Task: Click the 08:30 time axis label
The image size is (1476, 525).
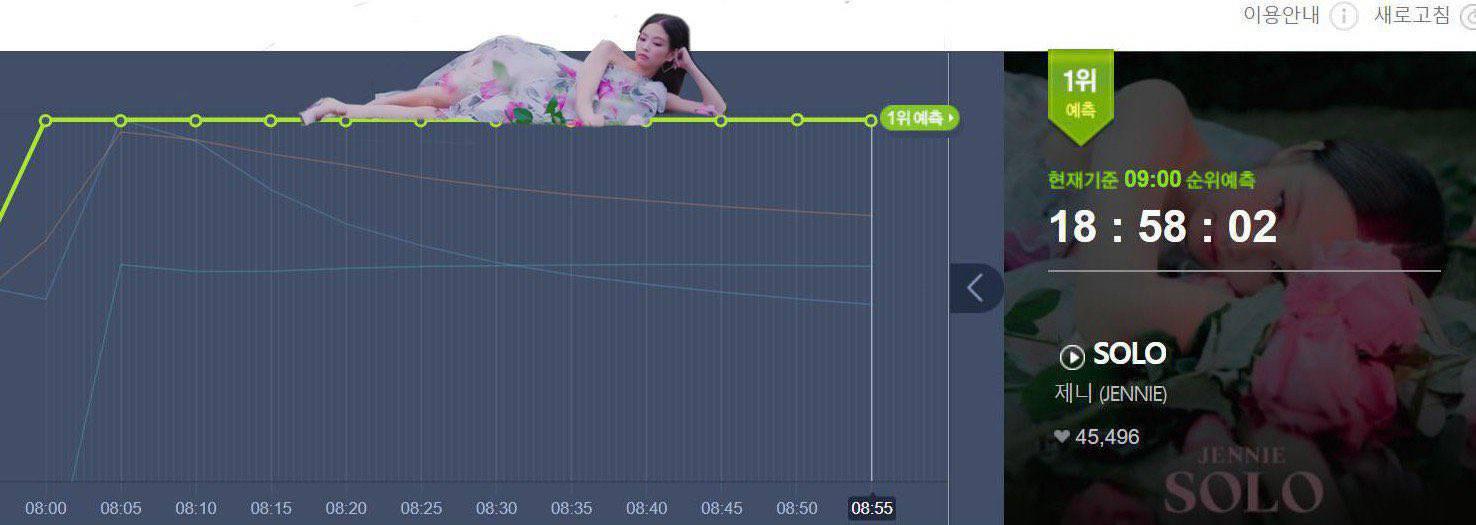Action: pyautogui.click(x=496, y=508)
